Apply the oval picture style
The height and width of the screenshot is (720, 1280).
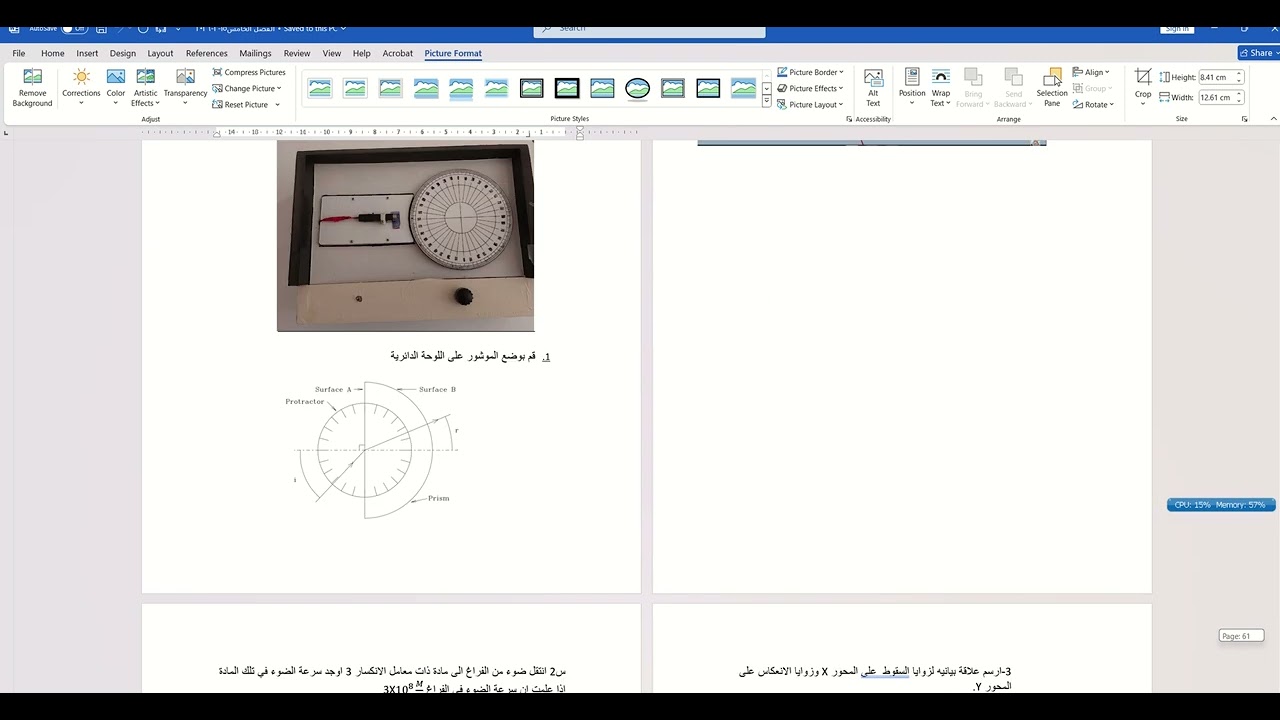tap(638, 89)
